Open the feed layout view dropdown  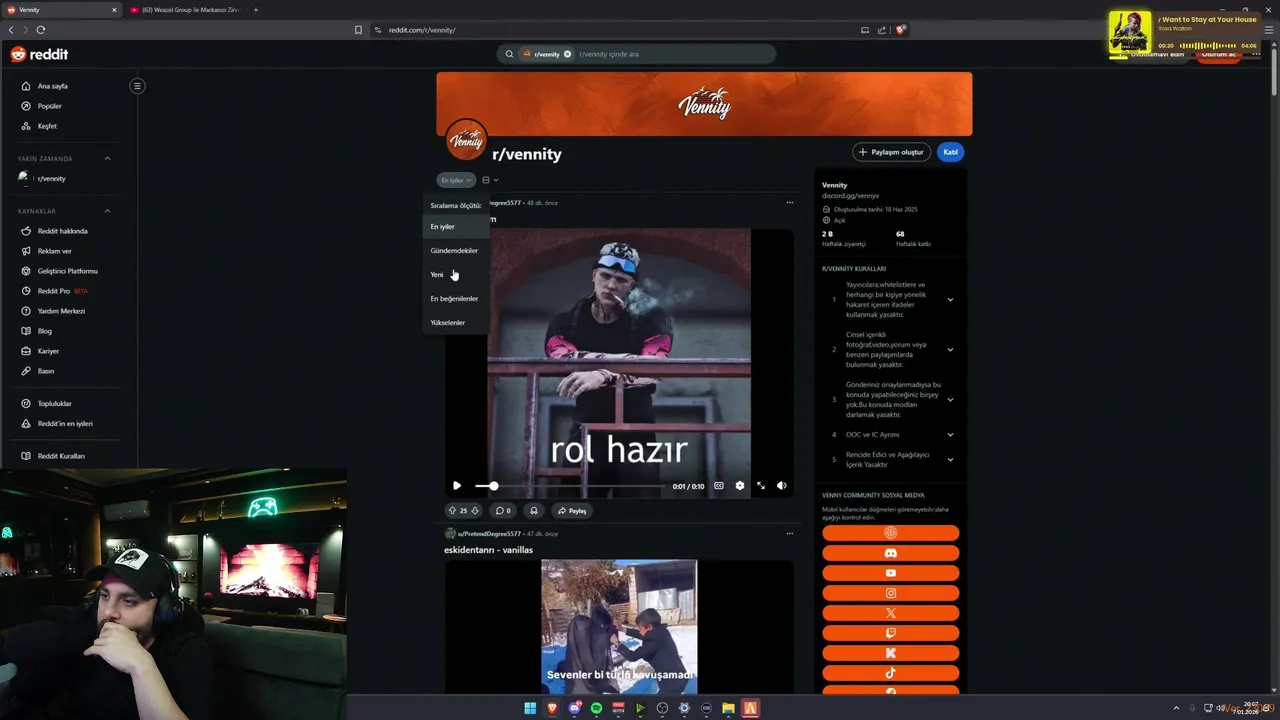click(x=490, y=180)
